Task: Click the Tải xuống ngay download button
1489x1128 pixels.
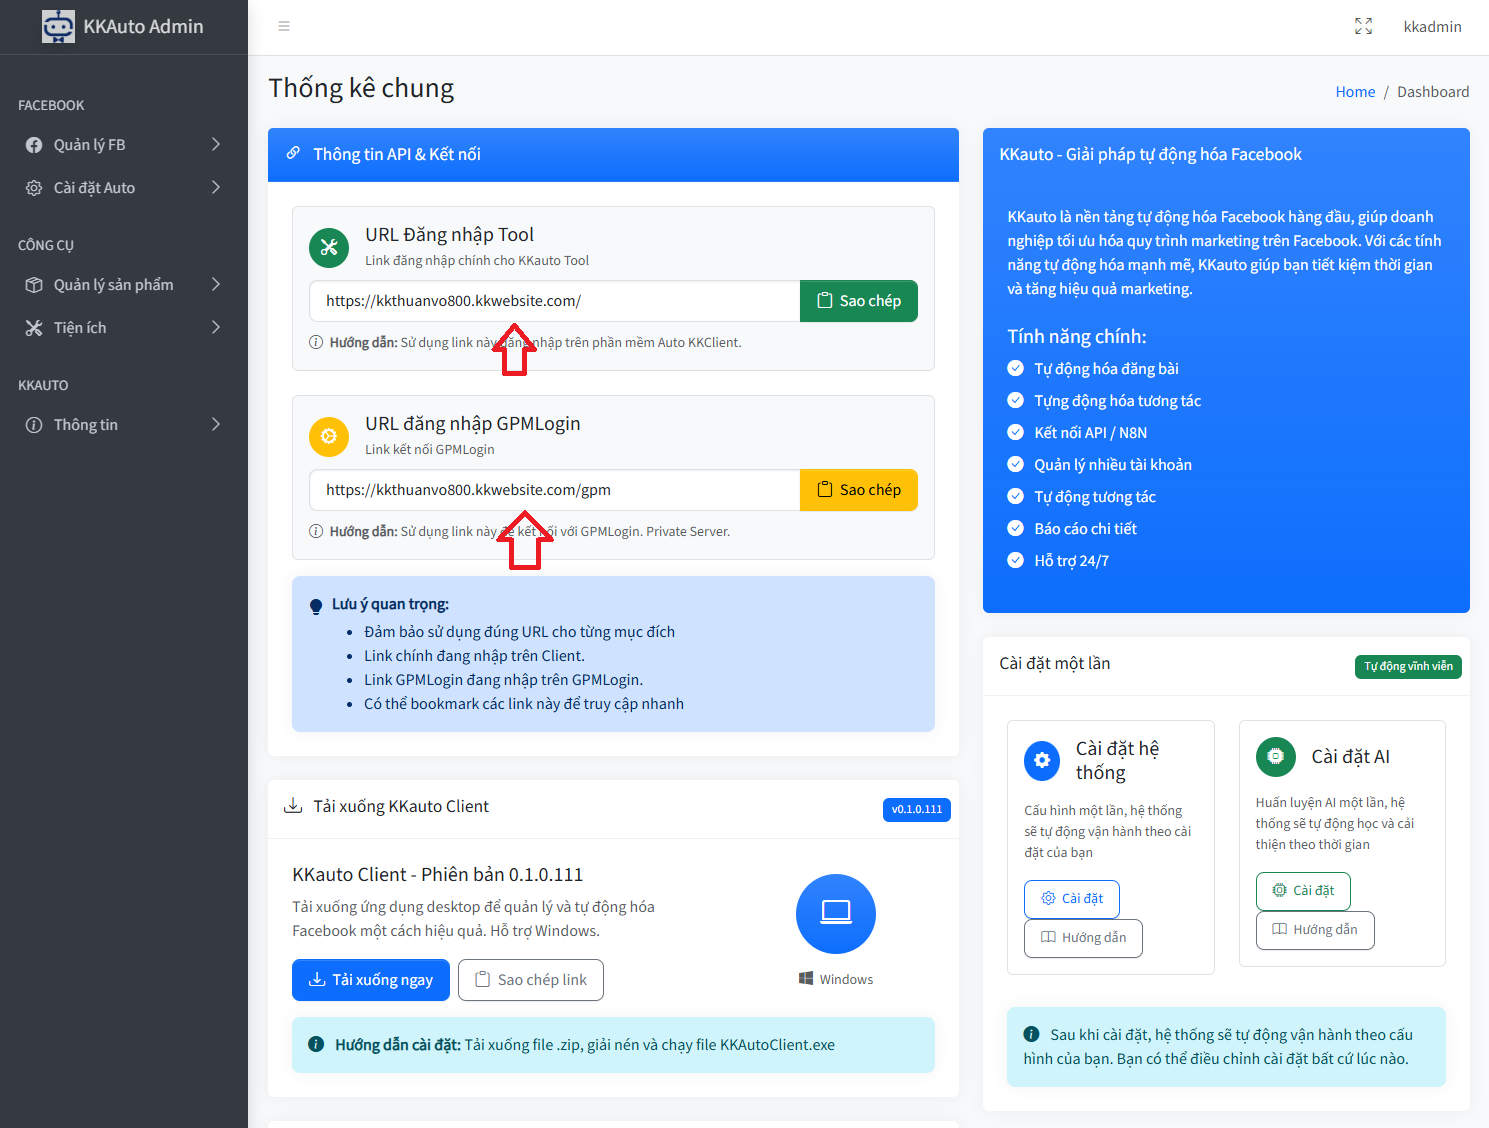Action: [371, 980]
